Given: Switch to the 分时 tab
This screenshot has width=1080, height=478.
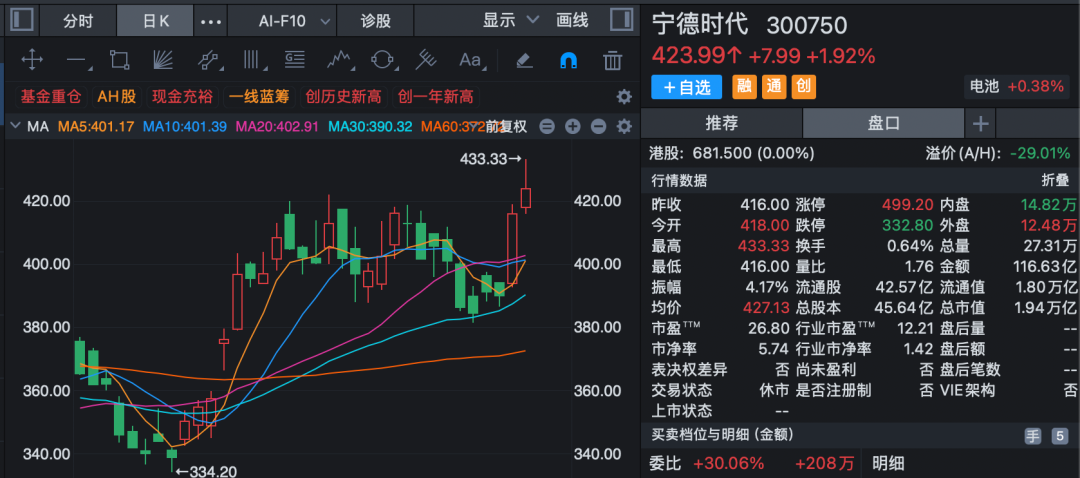Looking at the screenshot, I should (77, 20).
